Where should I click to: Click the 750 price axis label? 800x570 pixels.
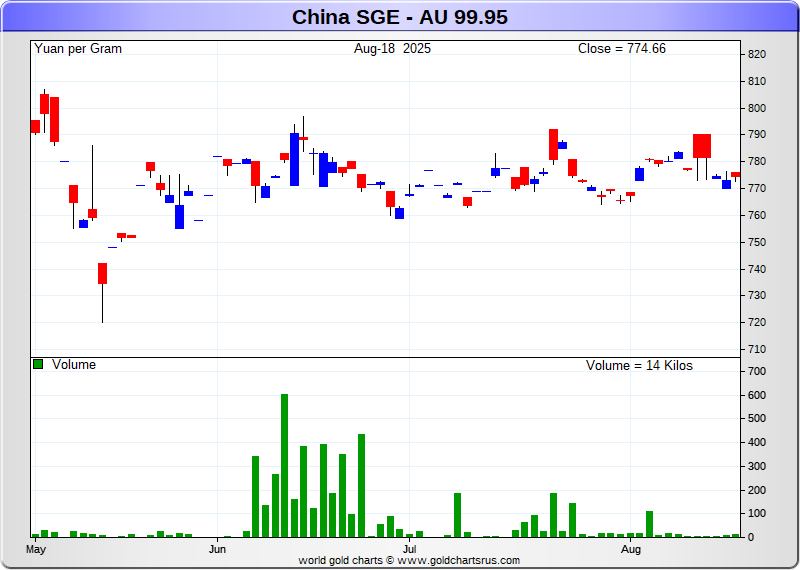click(757, 242)
